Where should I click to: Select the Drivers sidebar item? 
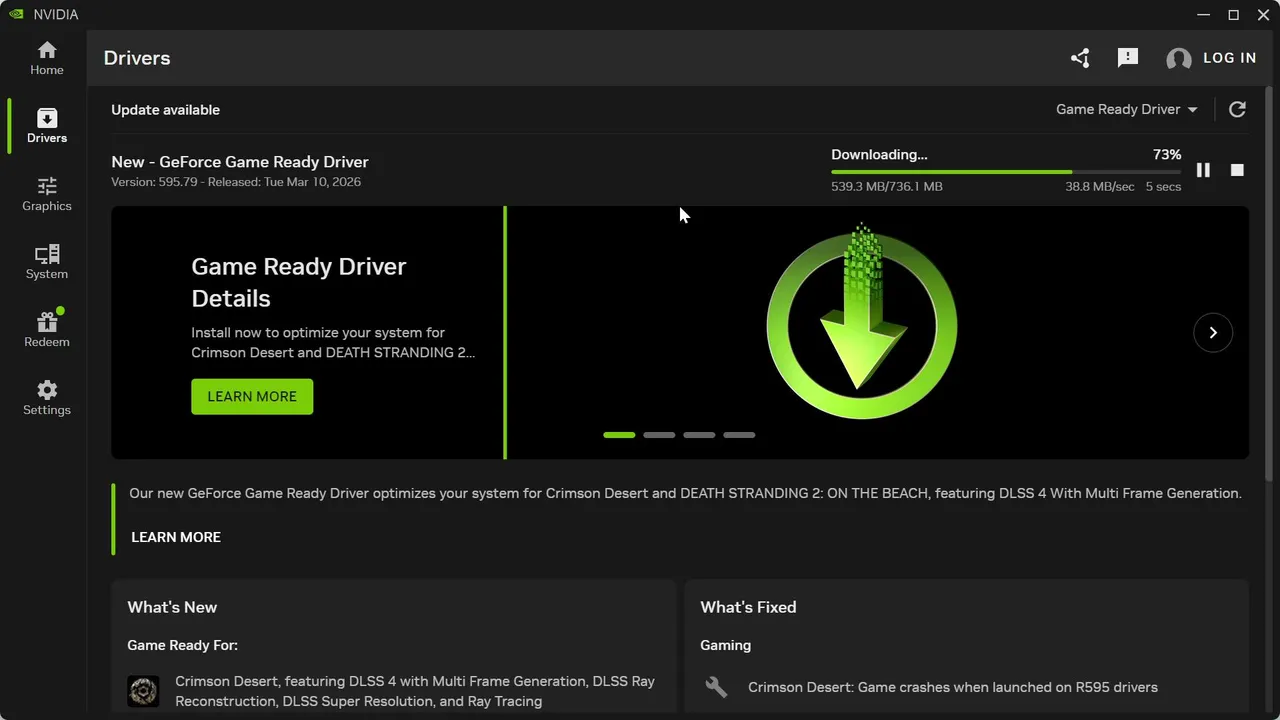tap(46, 126)
